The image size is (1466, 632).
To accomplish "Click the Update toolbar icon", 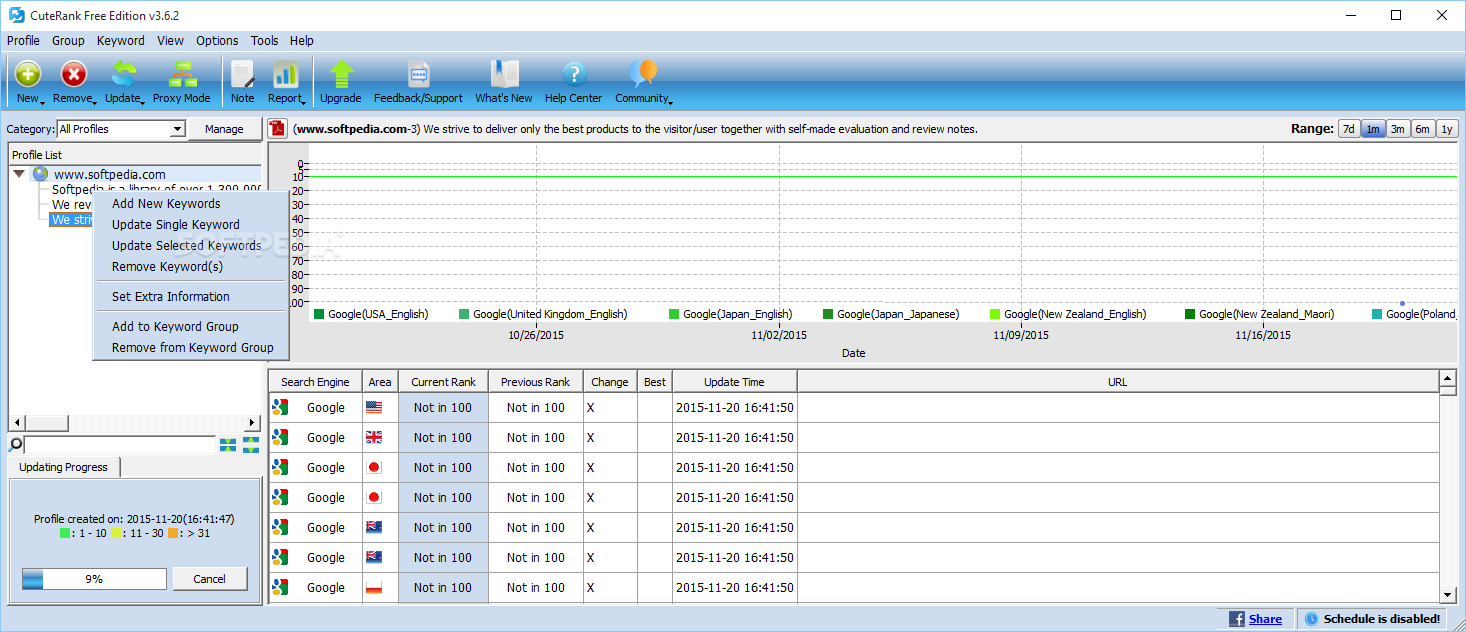I will [124, 74].
